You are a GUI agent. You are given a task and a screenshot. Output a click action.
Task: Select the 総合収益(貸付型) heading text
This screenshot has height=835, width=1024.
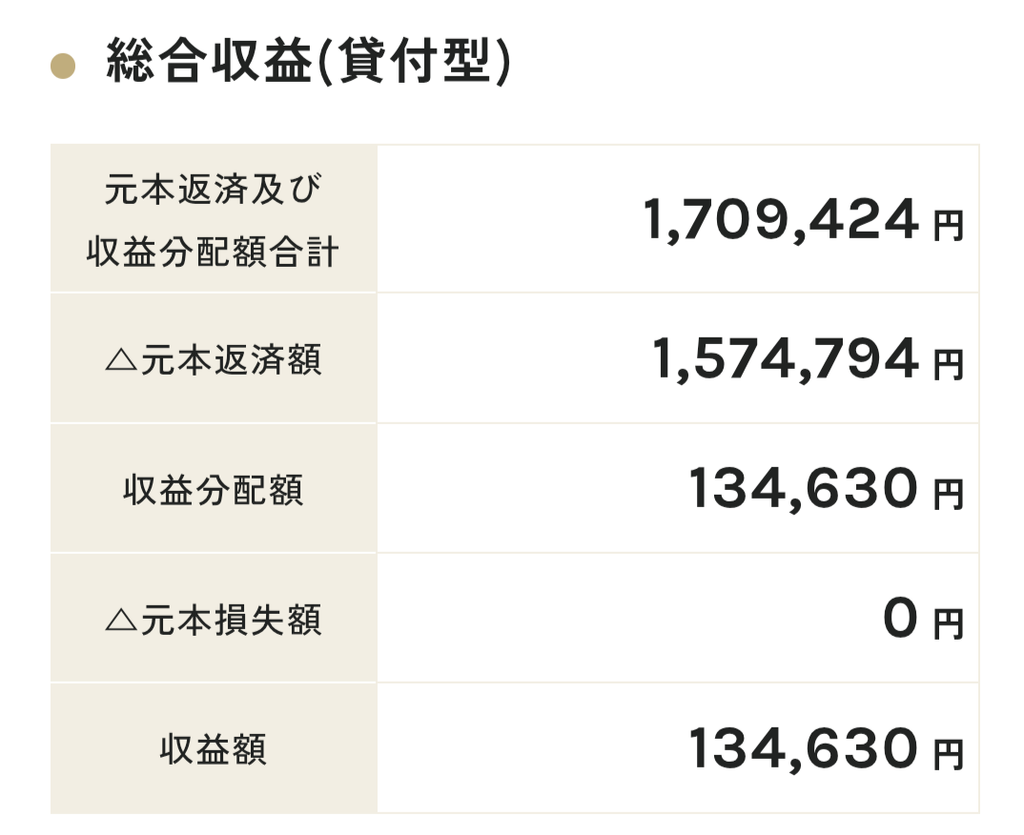(308, 61)
